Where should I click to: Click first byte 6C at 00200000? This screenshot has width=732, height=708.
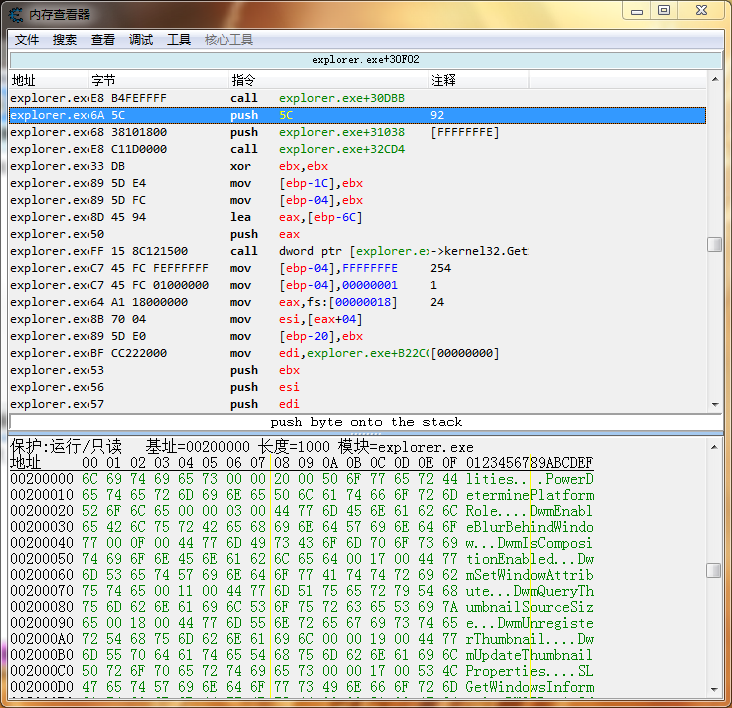click(90, 479)
